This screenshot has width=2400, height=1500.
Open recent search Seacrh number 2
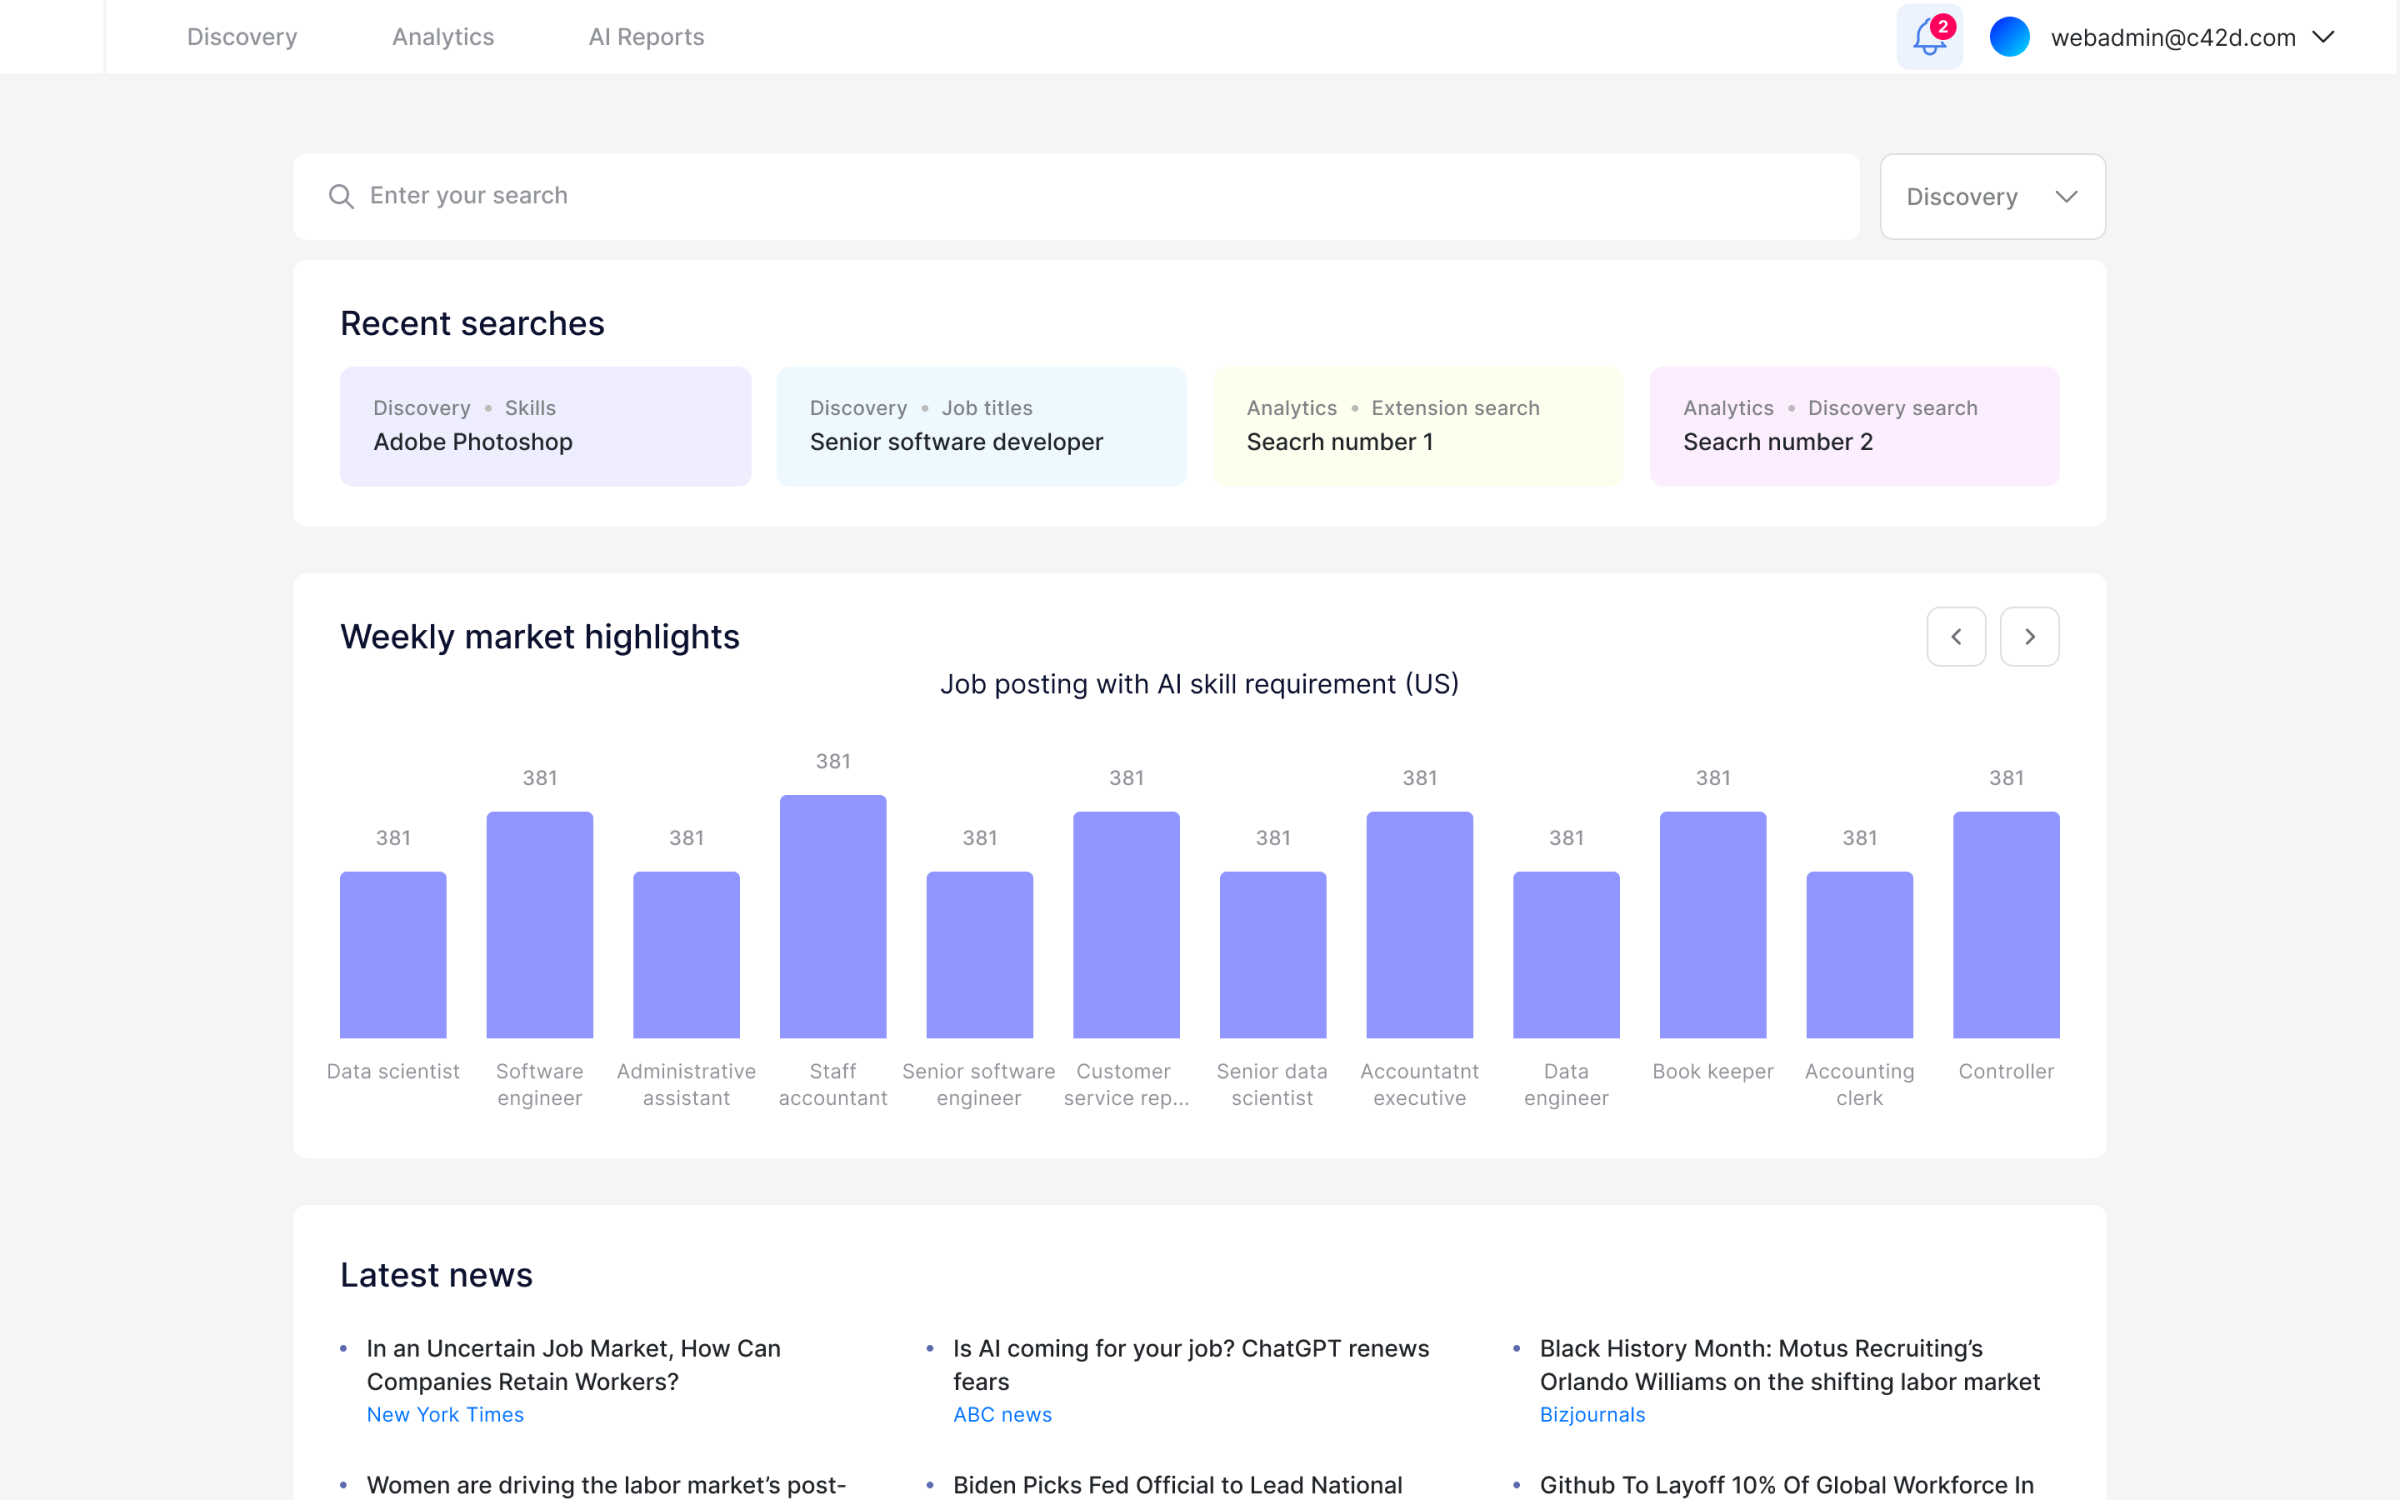click(1854, 426)
